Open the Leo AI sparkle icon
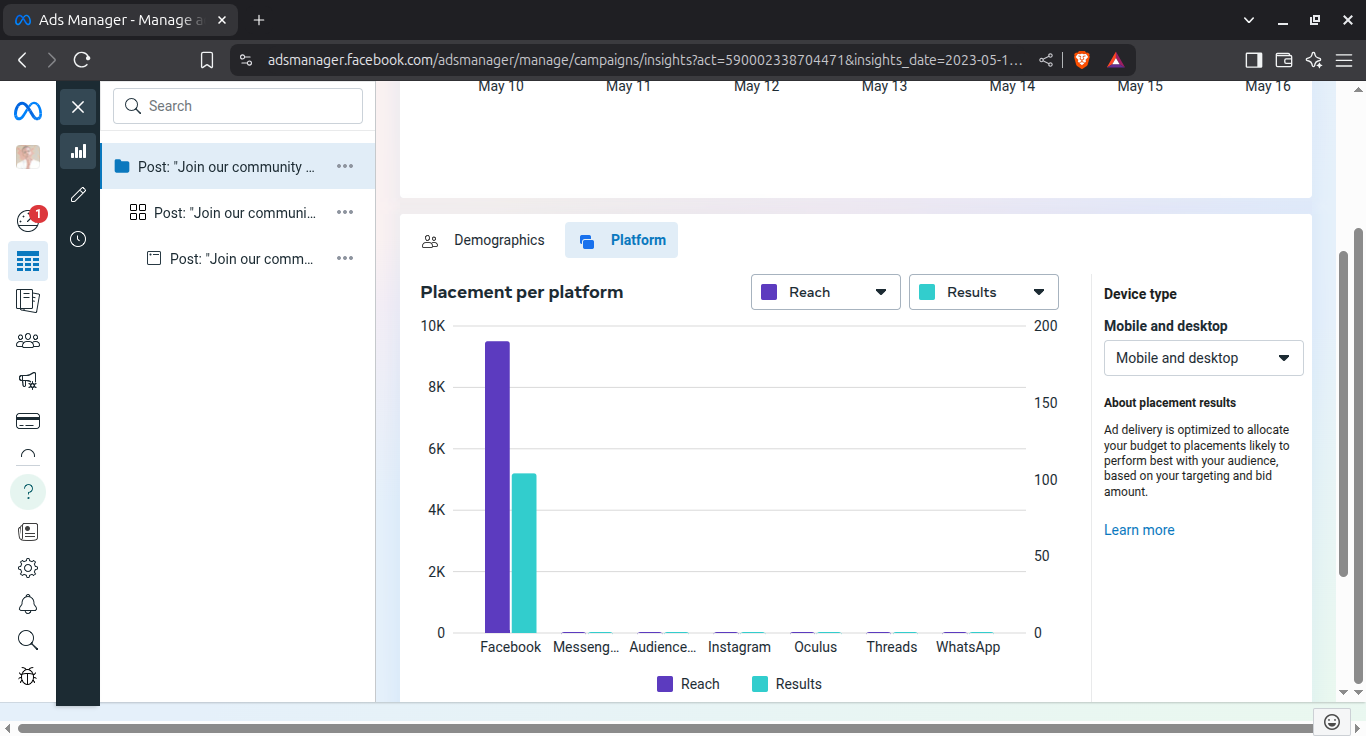 click(1314, 60)
